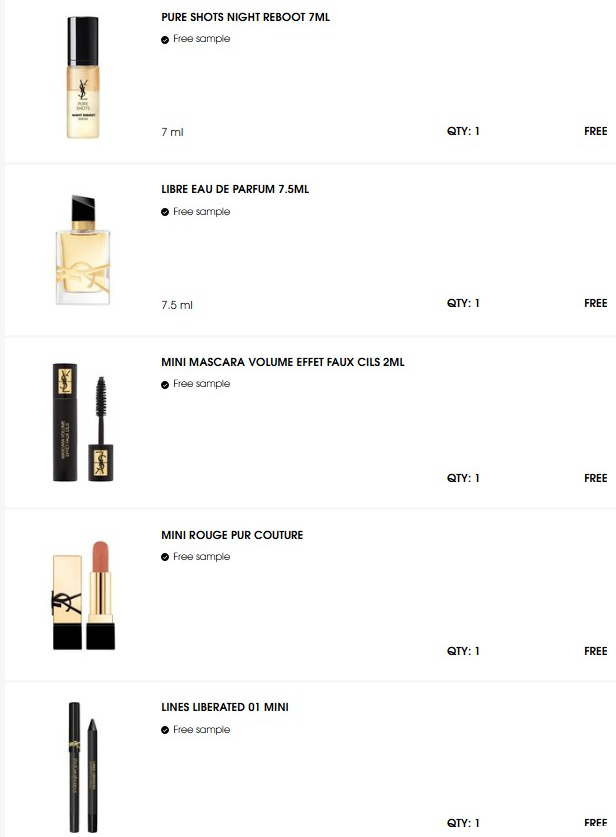Click the QTY: 1 label for Mini Mascara

(x=463, y=478)
